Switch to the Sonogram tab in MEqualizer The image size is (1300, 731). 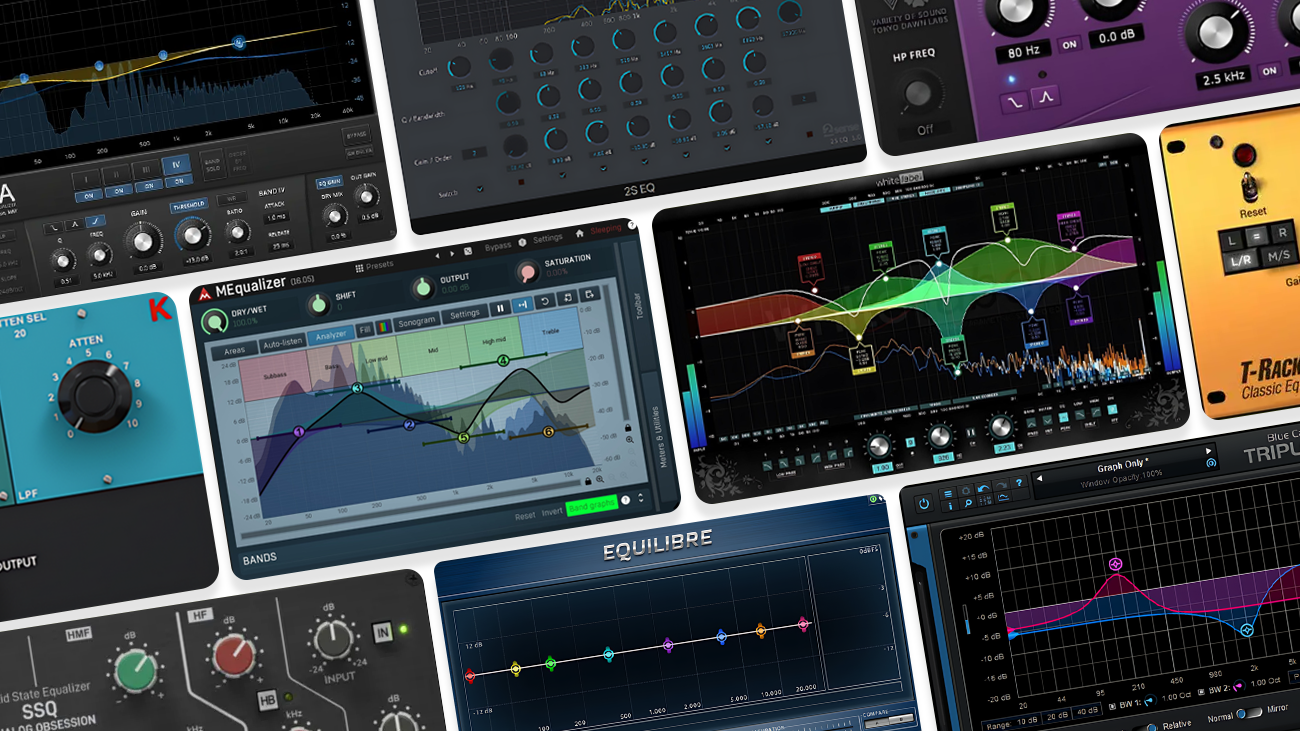pyautogui.click(x=416, y=322)
